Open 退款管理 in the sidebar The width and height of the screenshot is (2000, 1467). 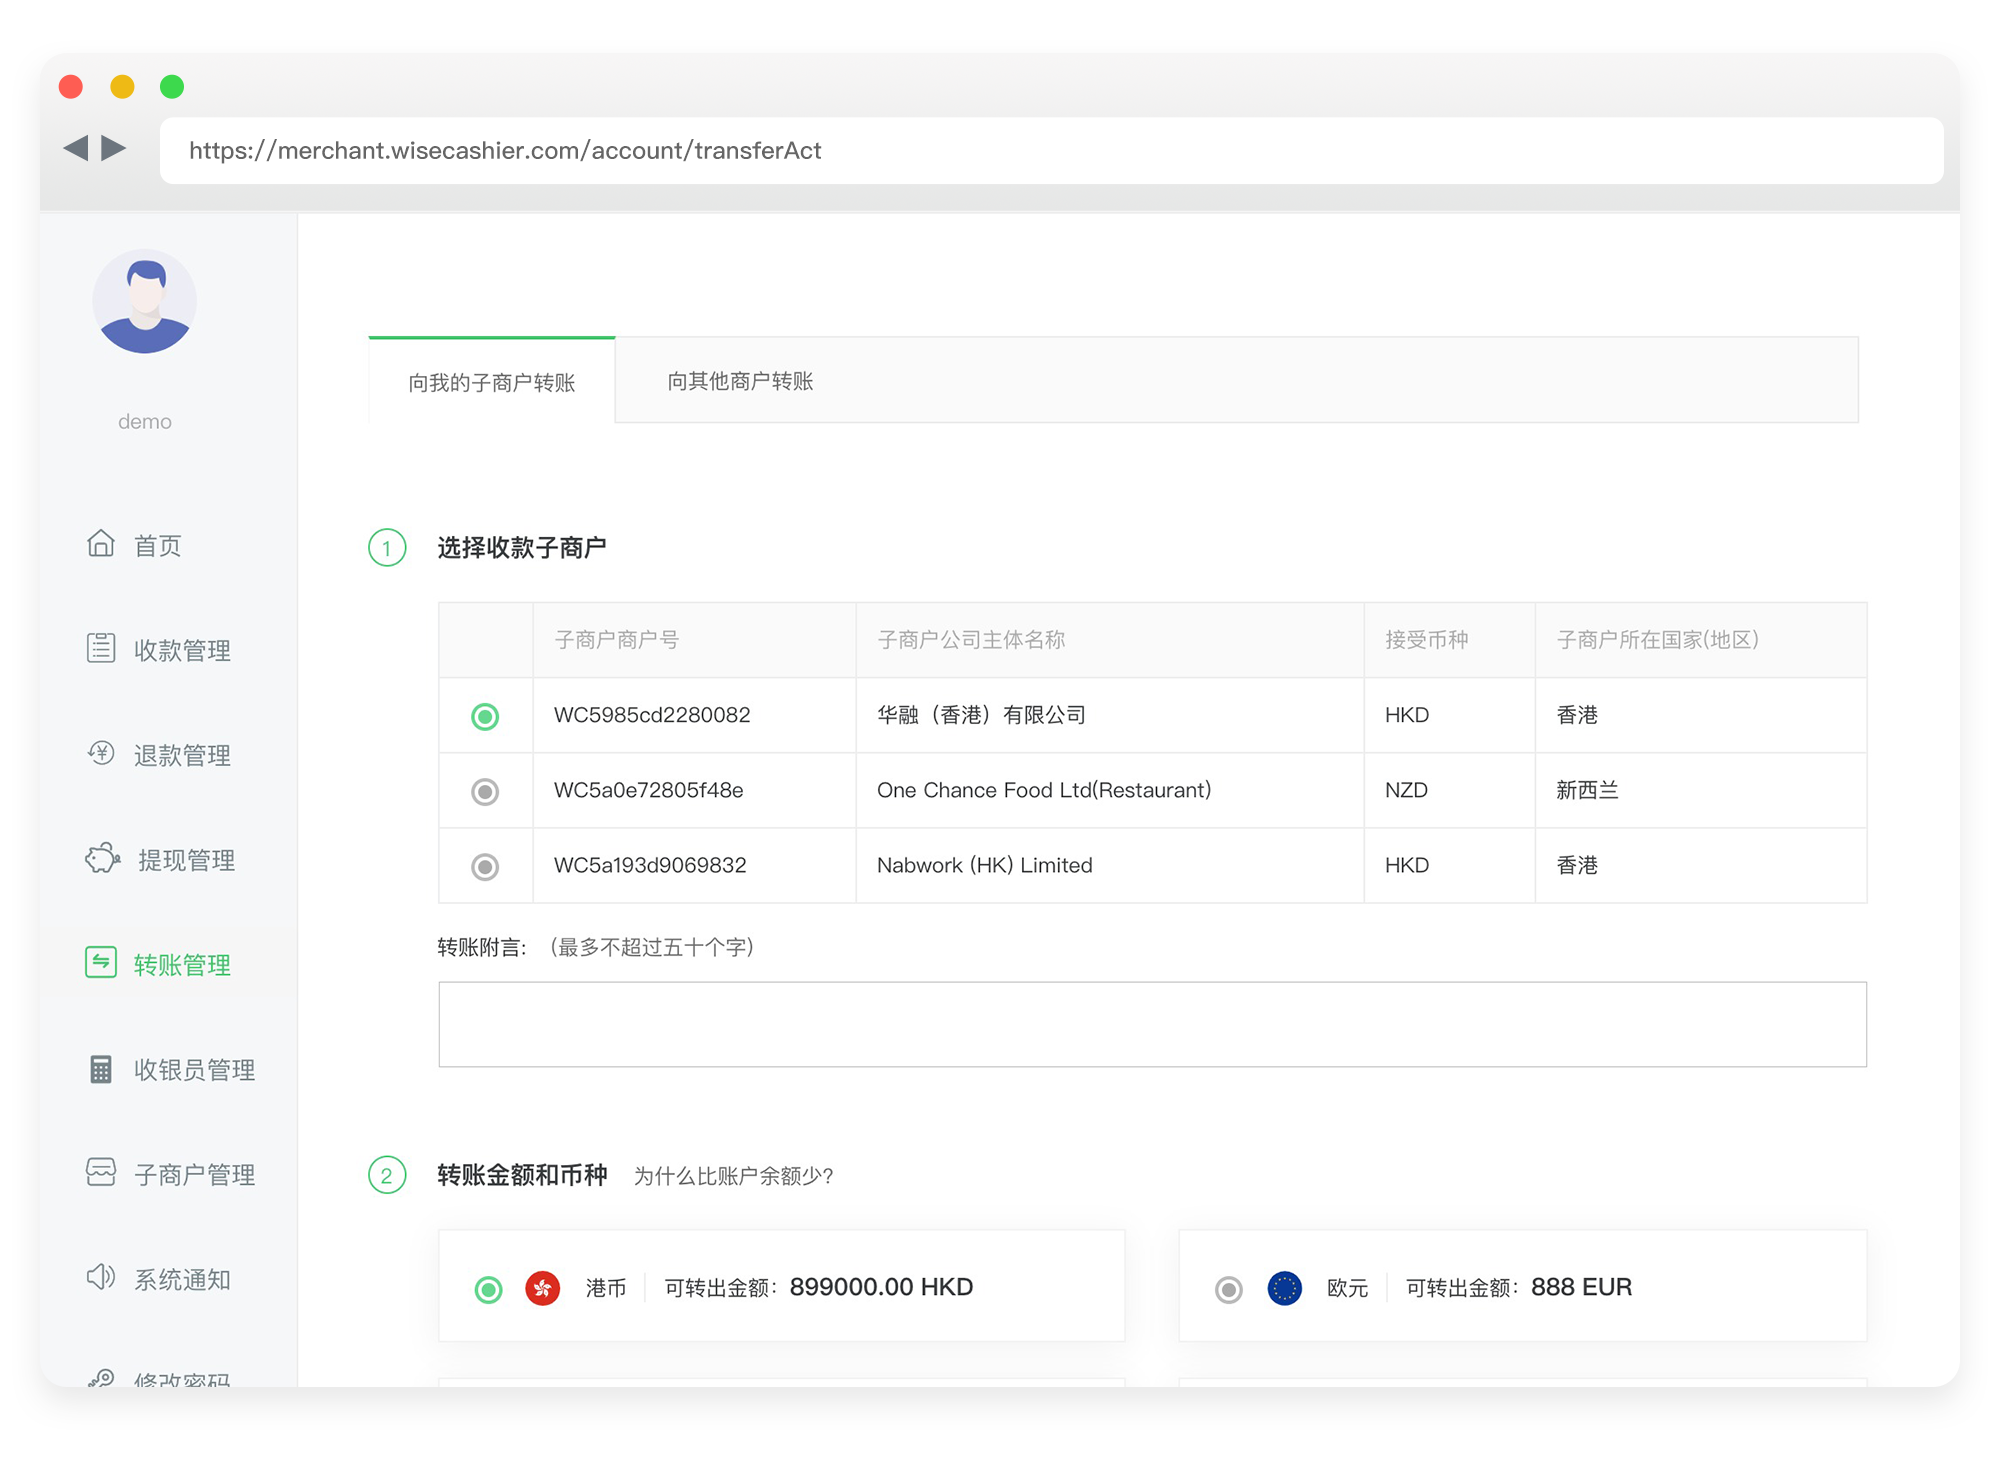coord(182,755)
